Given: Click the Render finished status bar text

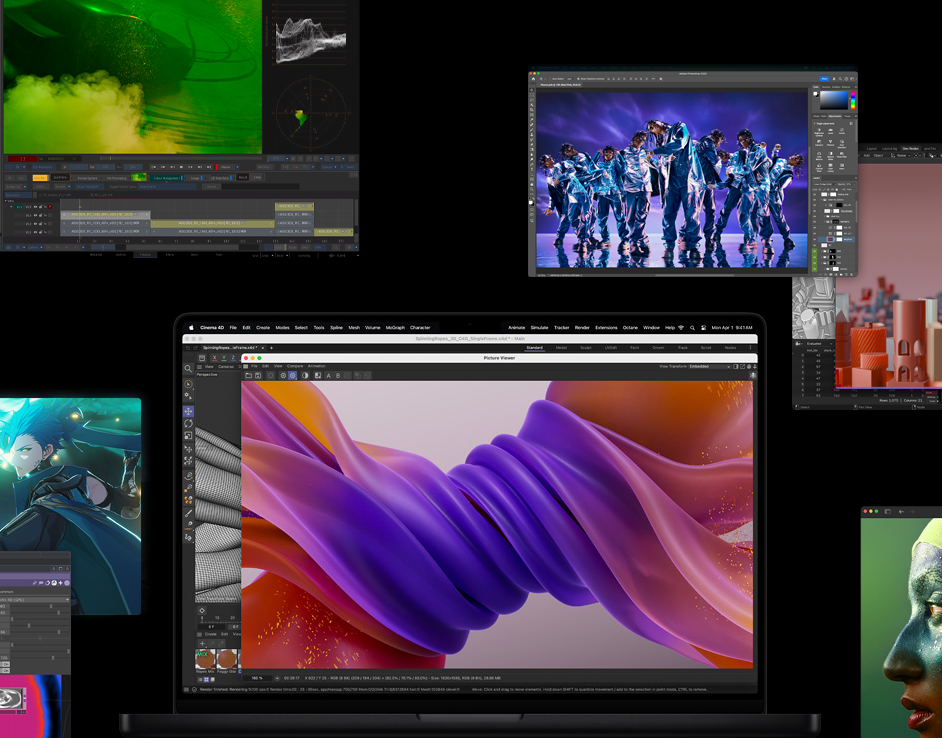Looking at the screenshot, I should [330, 689].
